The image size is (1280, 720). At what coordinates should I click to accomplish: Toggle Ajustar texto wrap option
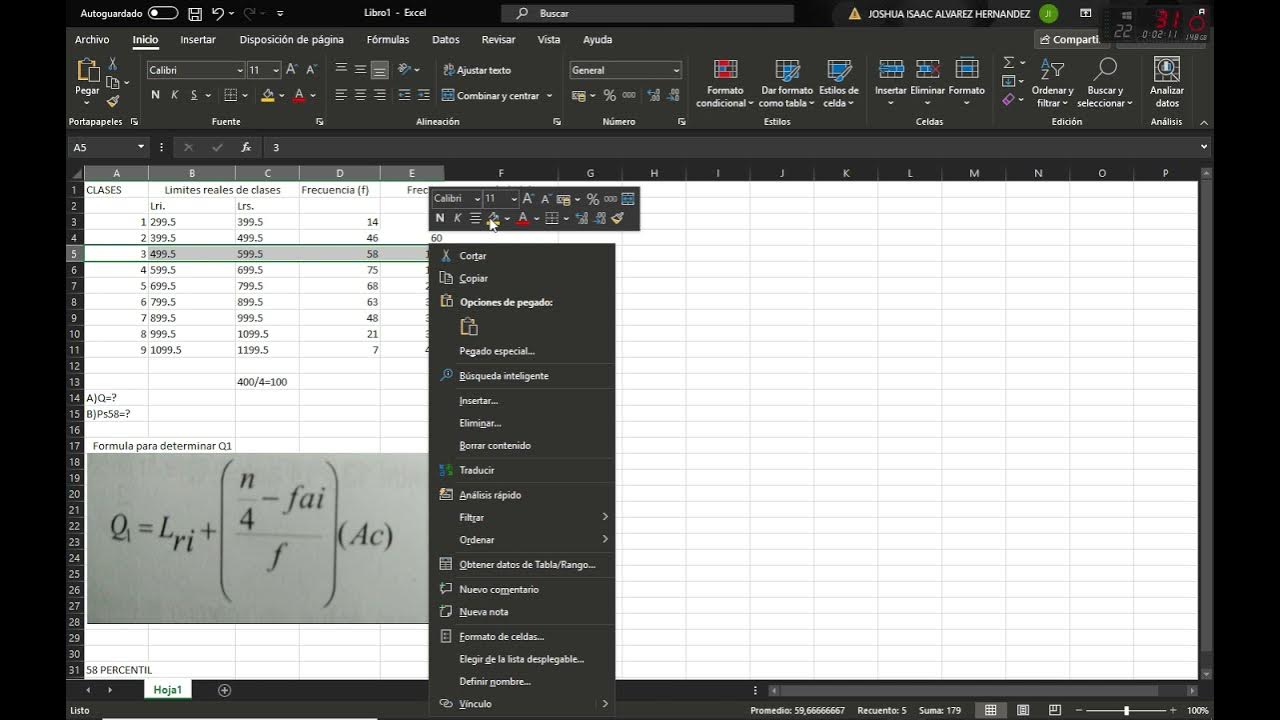tap(477, 70)
